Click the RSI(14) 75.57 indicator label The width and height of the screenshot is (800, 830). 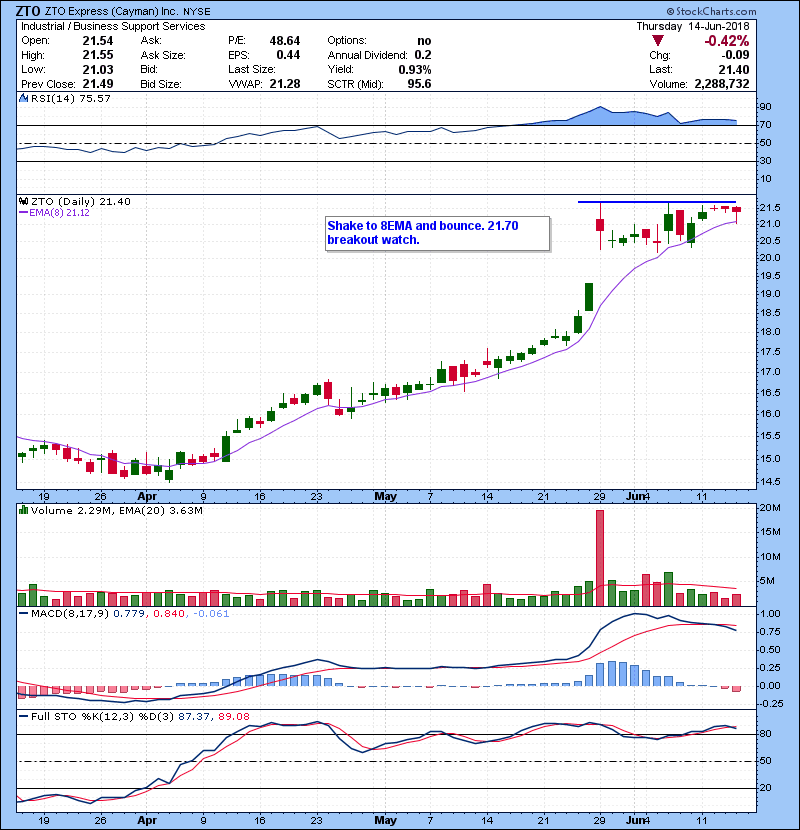(x=70, y=98)
